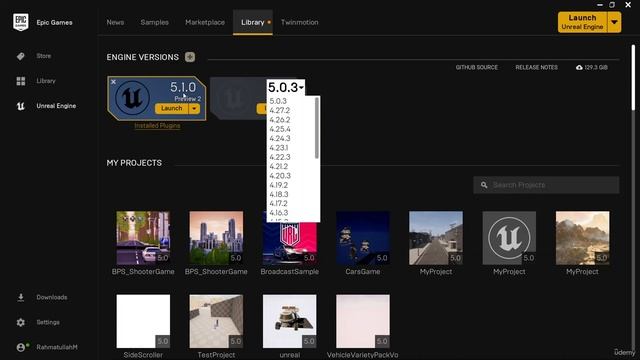This screenshot has height=360, width=640.
Task: Choose version 4.18.3 from the list
Action: click(x=279, y=194)
